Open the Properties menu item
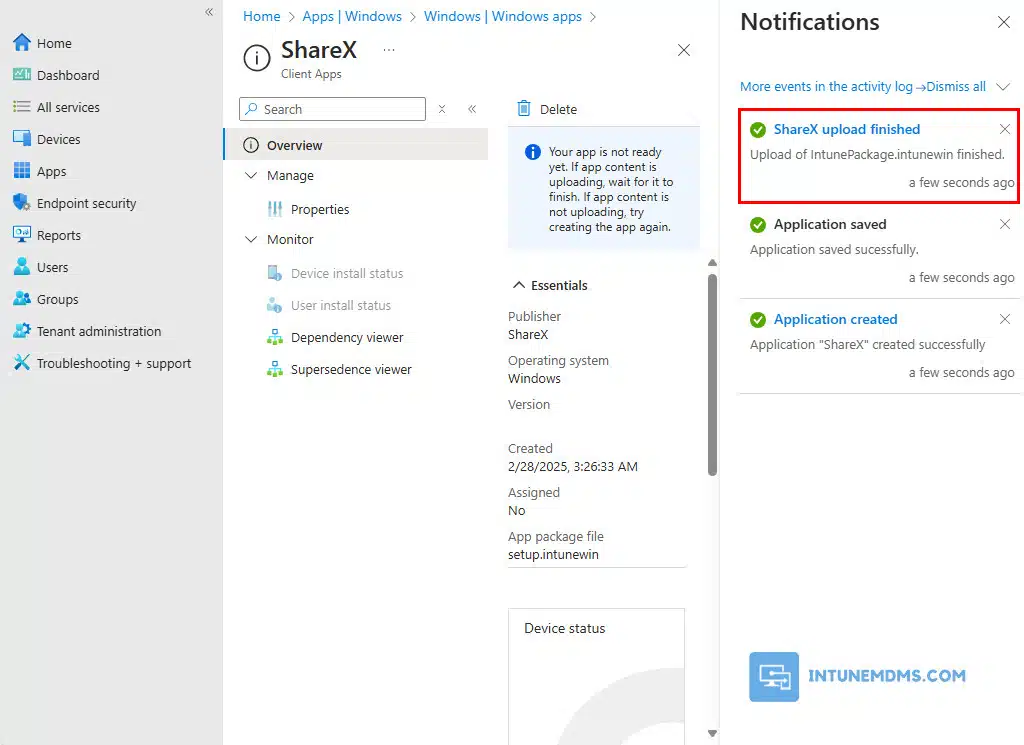 tap(320, 209)
